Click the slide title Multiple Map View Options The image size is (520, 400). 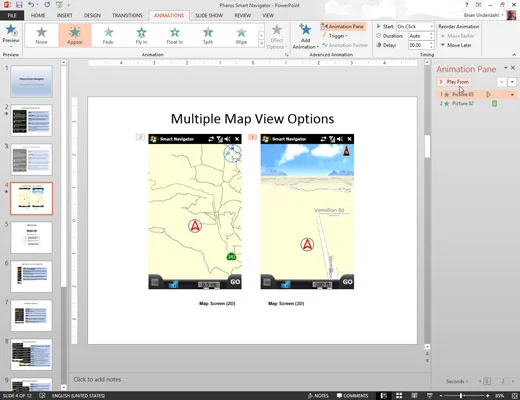[252, 119]
